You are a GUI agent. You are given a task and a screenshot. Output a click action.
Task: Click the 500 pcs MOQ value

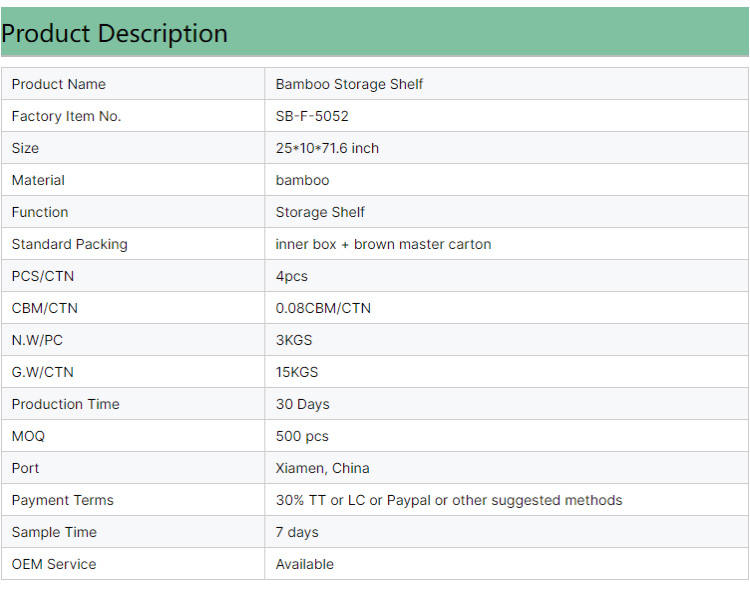[302, 436]
